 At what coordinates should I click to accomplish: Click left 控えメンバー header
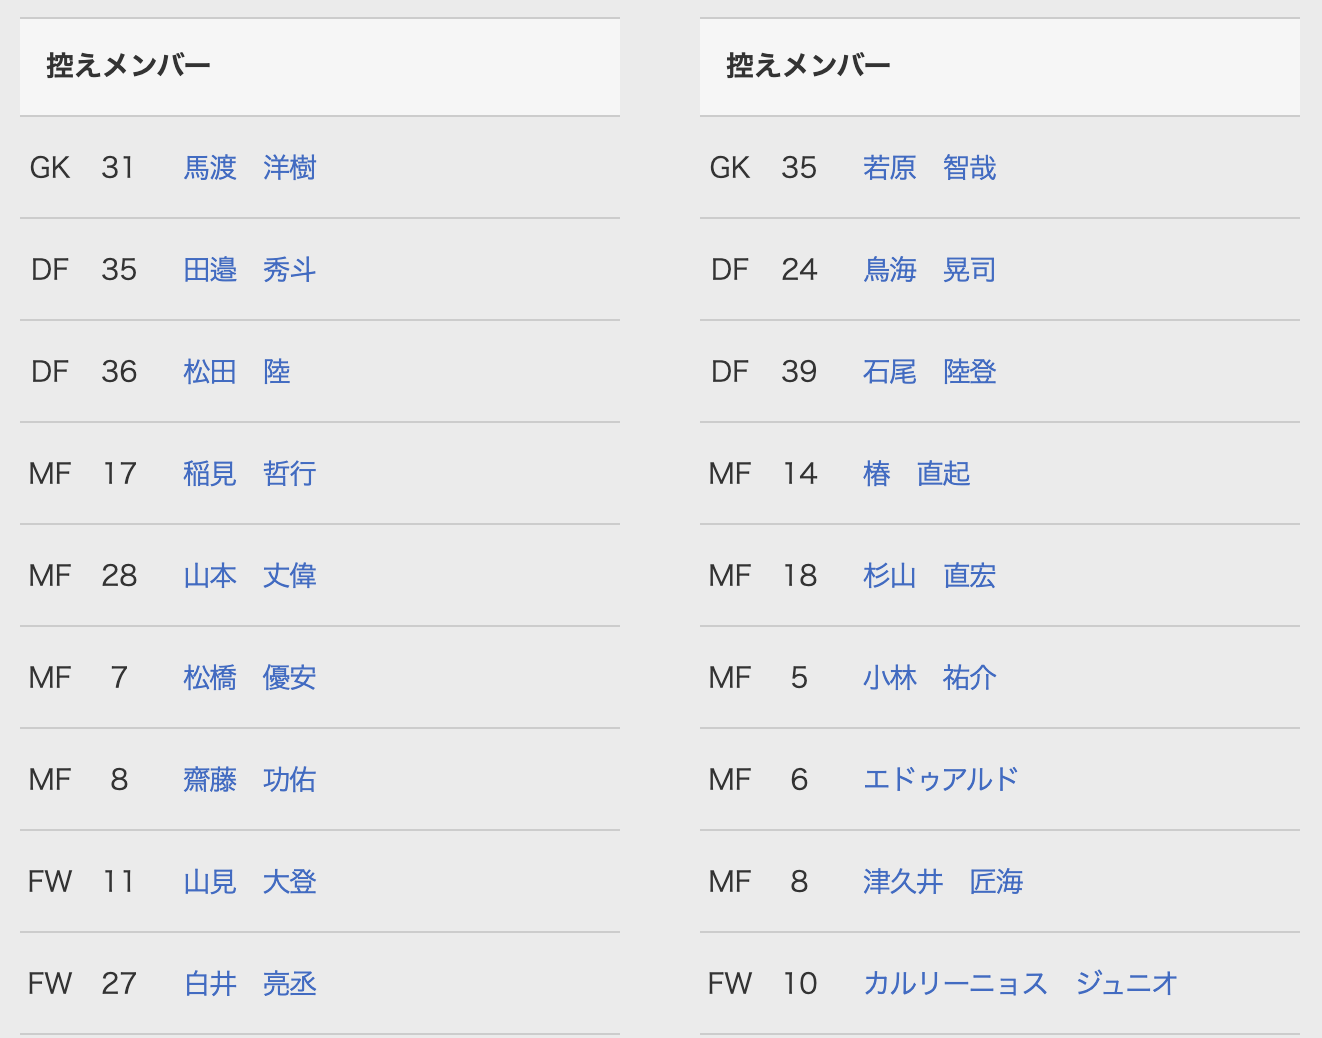point(128,66)
